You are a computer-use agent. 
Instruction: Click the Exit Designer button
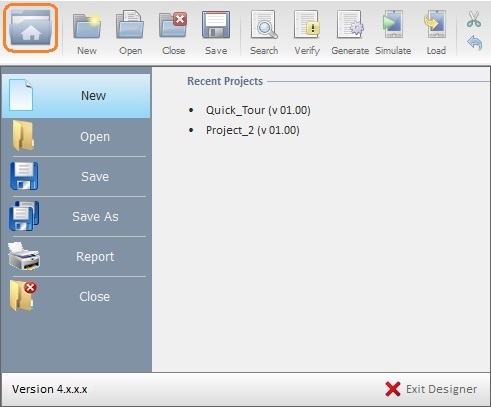click(x=431, y=389)
